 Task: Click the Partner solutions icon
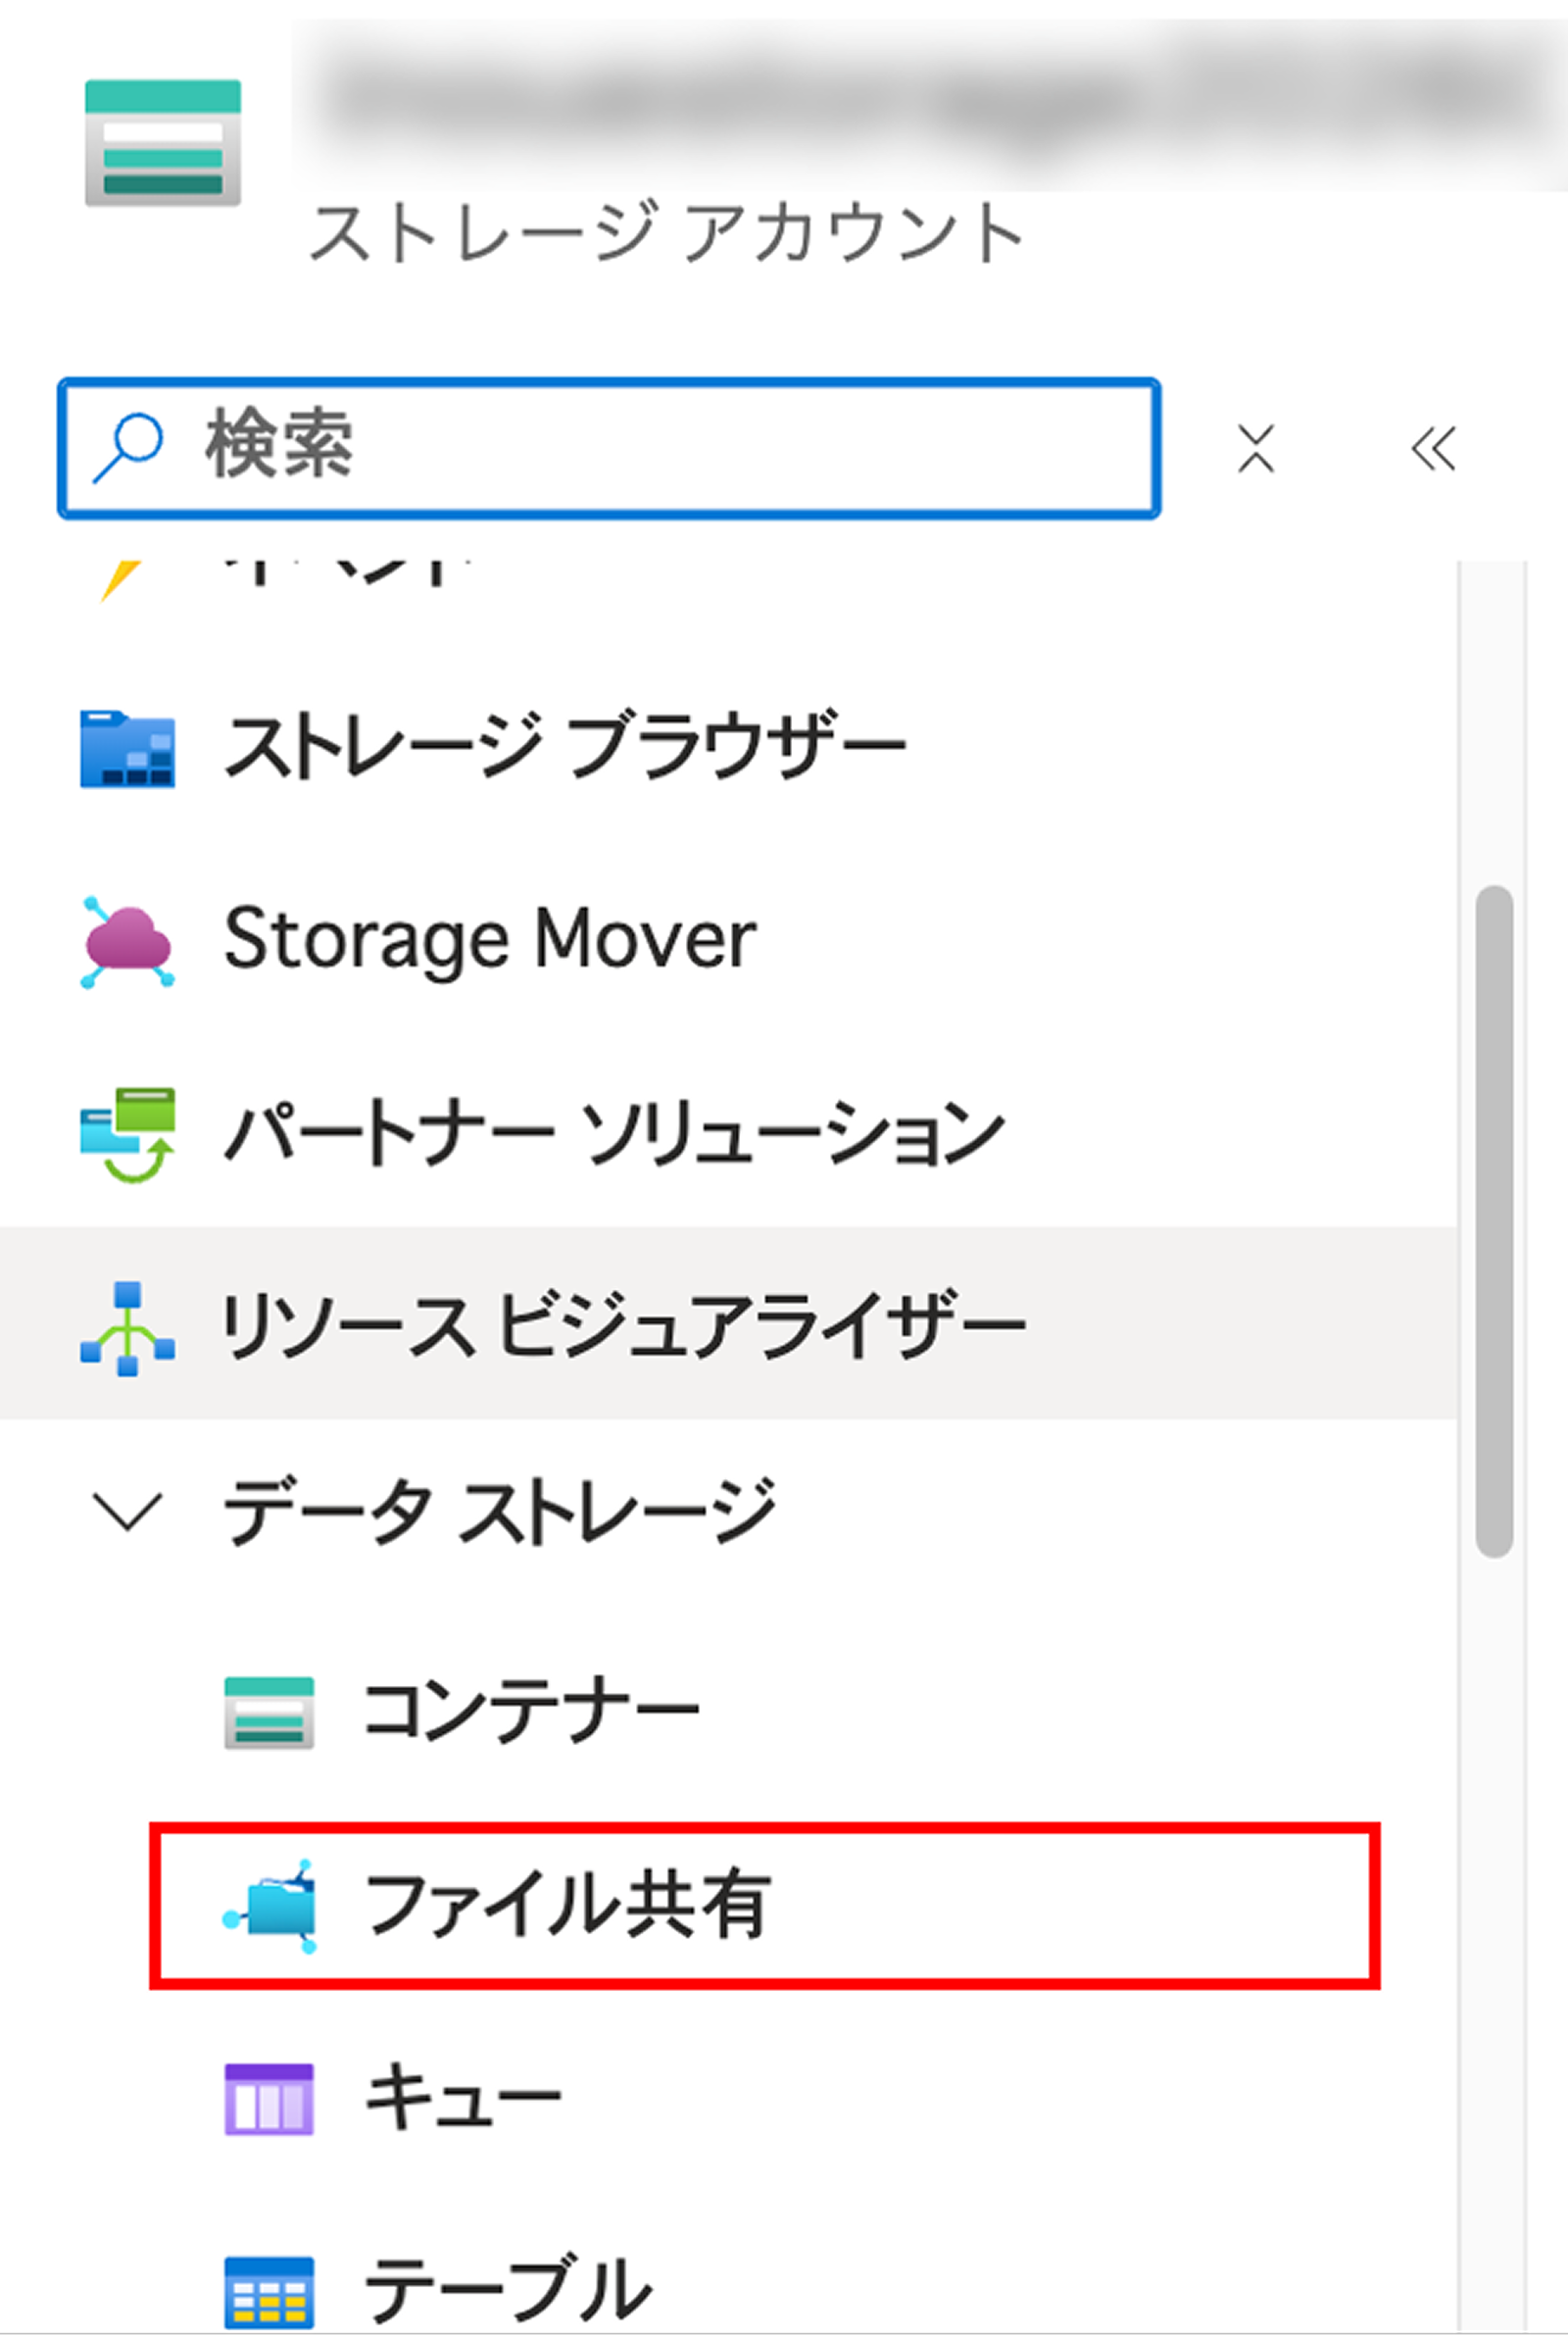pyautogui.click(x=127, y=1135)
